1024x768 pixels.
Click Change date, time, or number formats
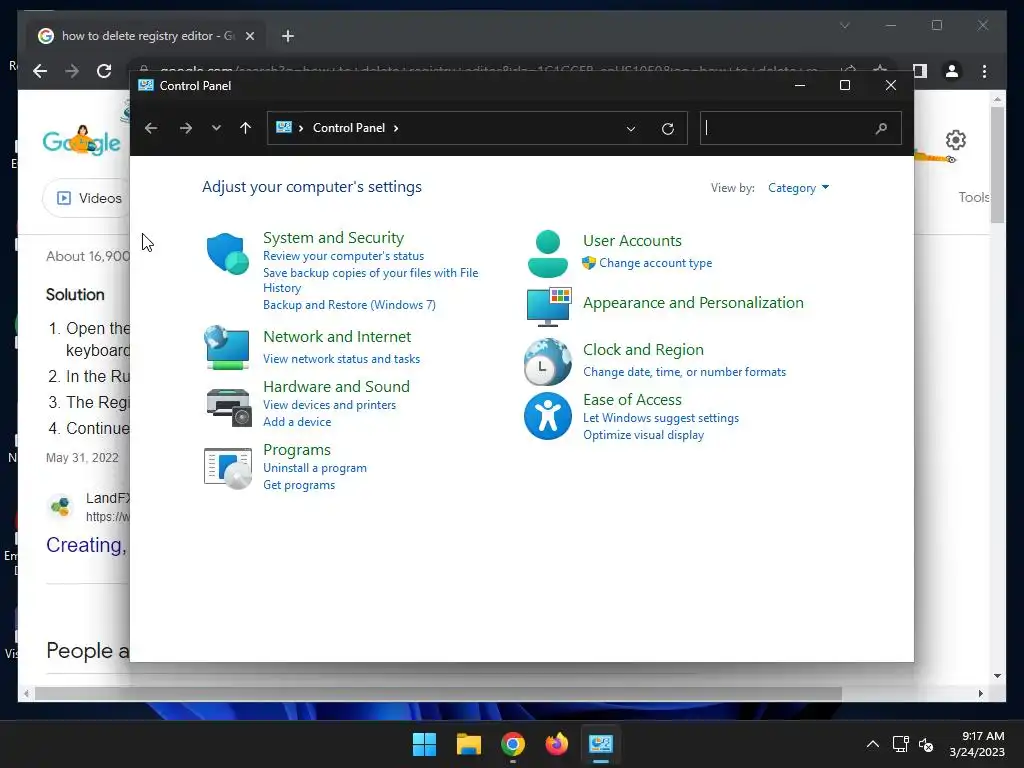click(x=684, y=372)
